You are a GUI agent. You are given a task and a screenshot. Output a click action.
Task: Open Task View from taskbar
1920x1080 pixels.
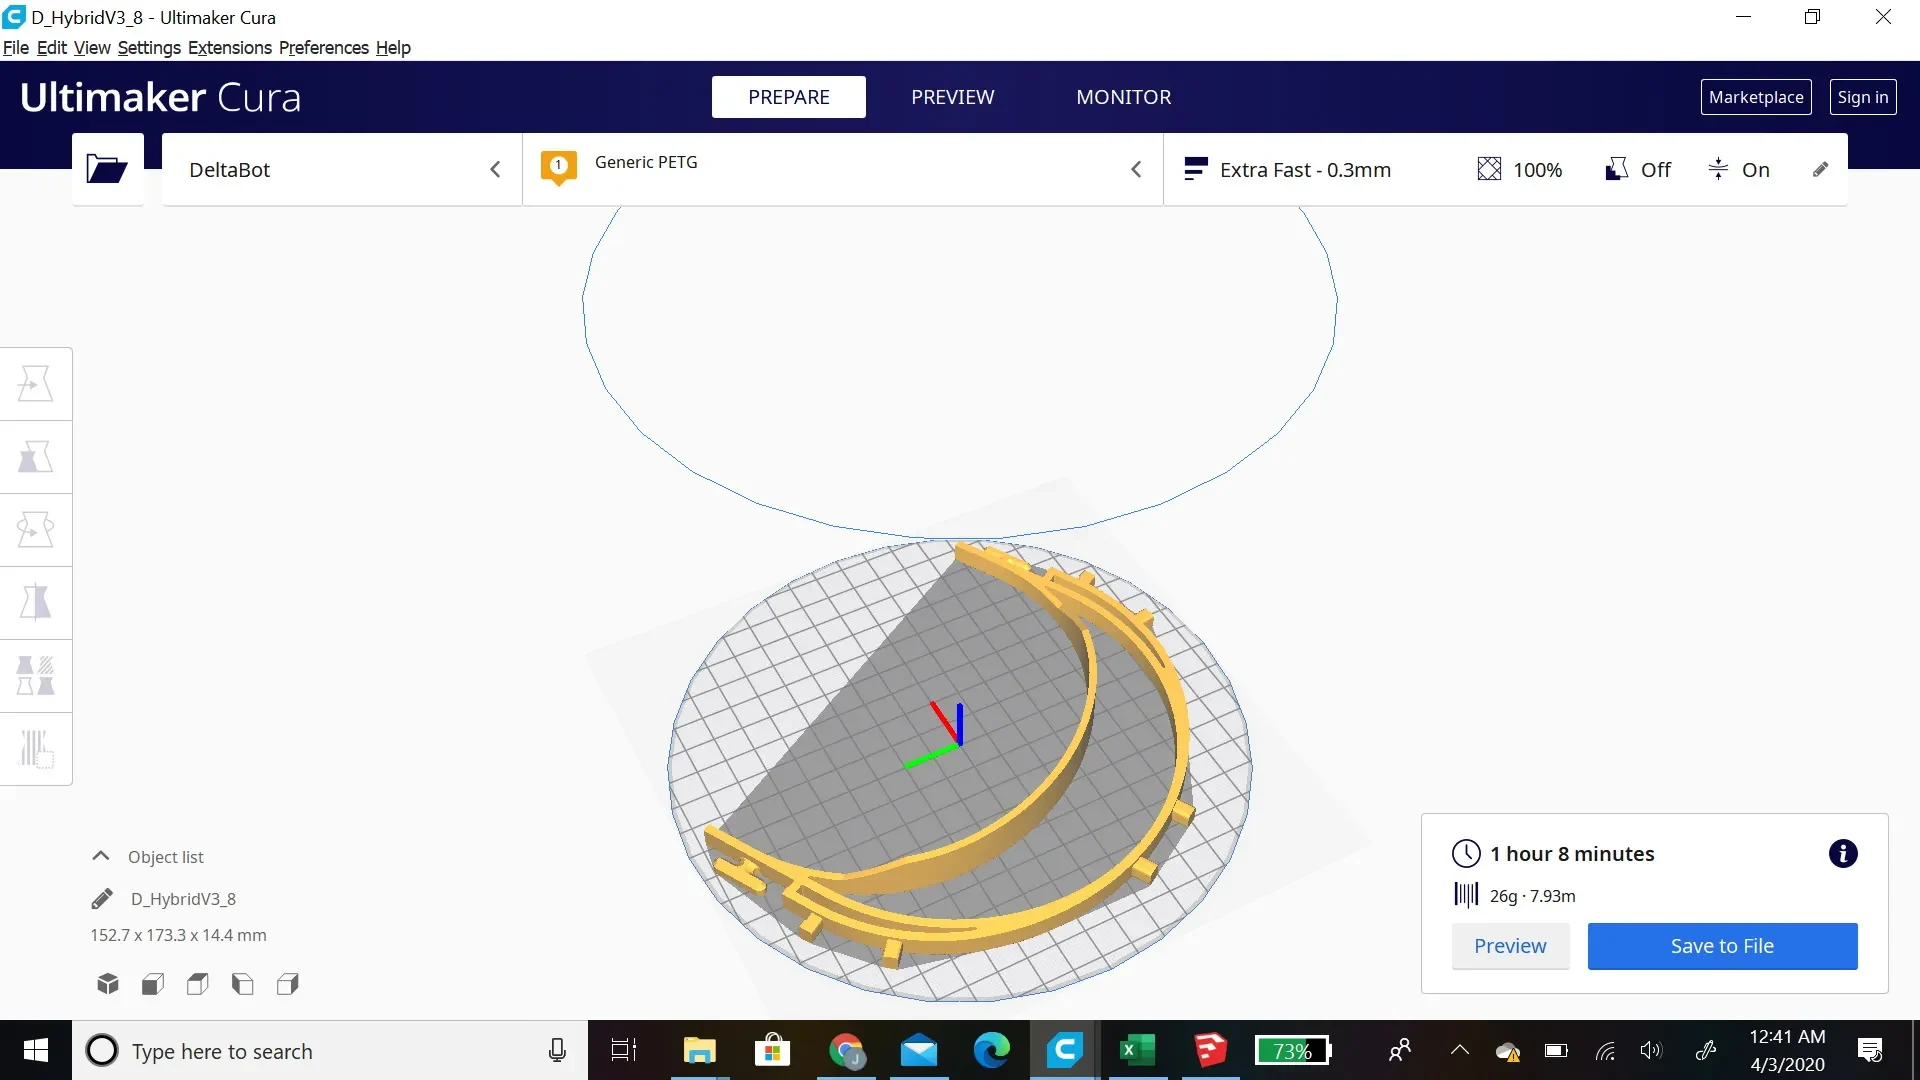624,1050
